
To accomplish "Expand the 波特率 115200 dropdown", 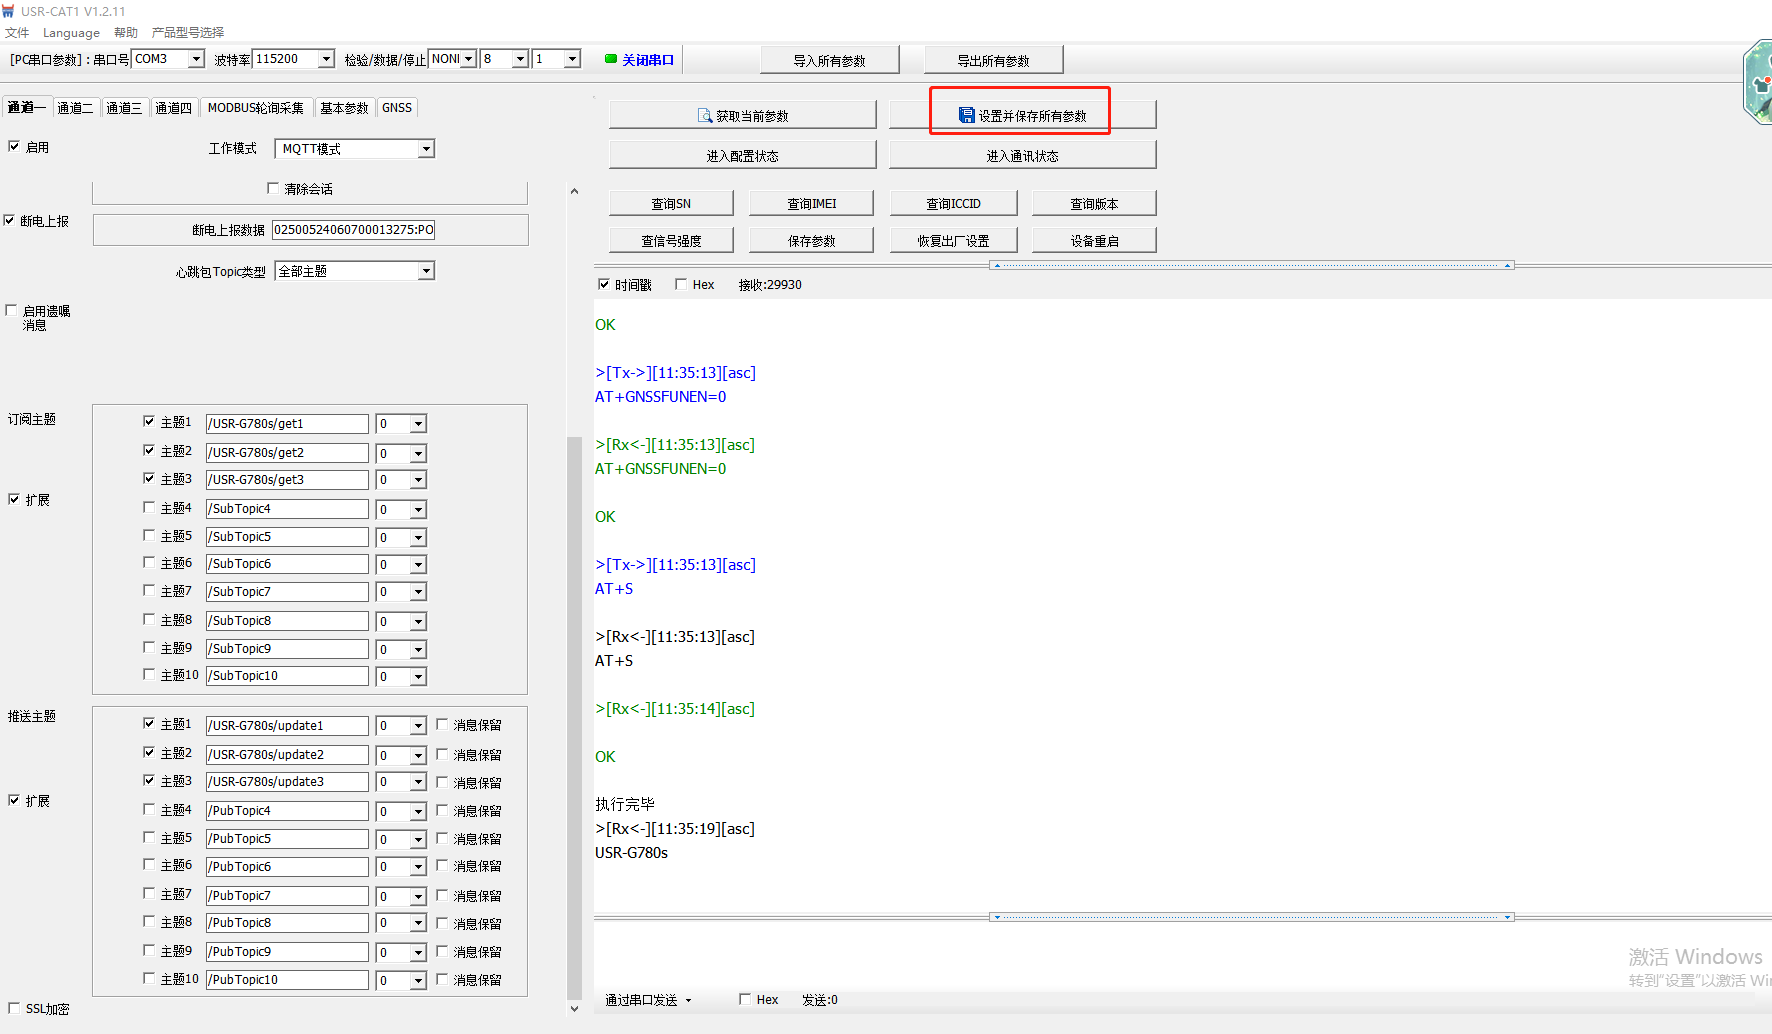I will coord(326,59).
